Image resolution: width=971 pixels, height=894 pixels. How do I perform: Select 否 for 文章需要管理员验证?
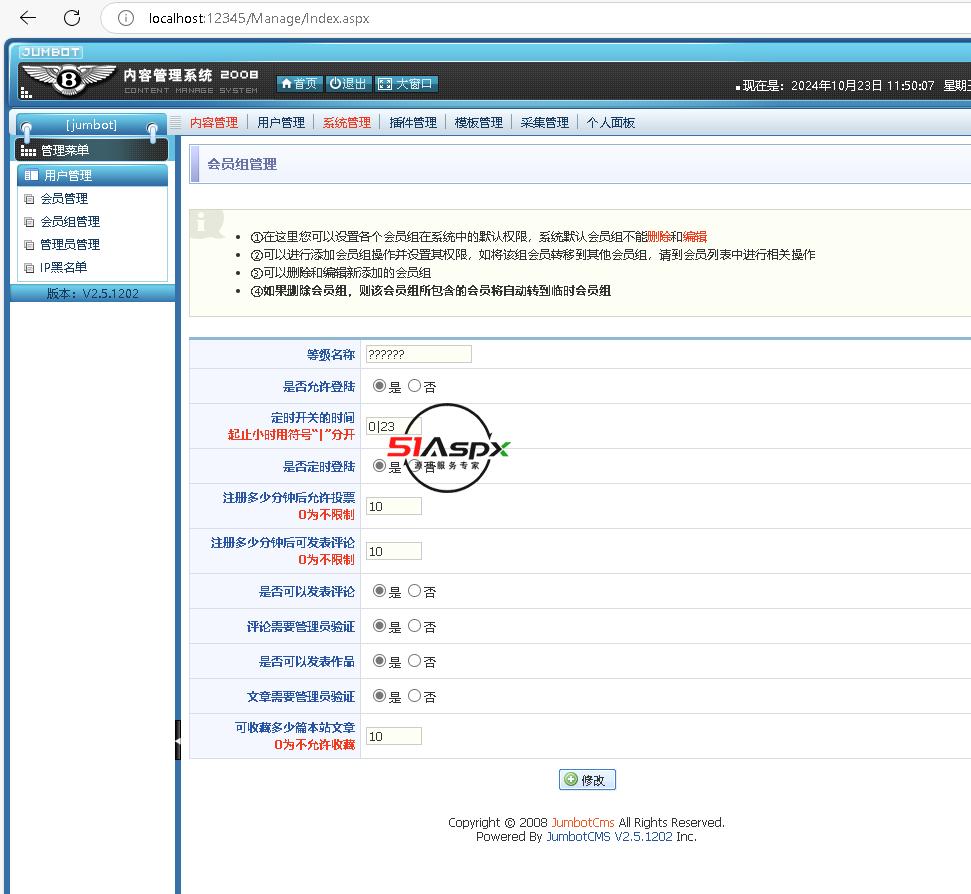coord(415,696)
